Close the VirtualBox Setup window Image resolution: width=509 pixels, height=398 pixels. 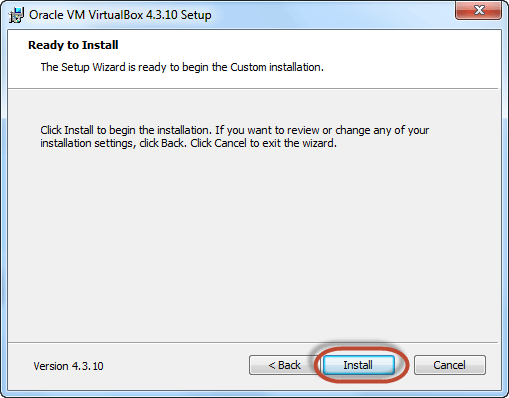coord(479,10)
